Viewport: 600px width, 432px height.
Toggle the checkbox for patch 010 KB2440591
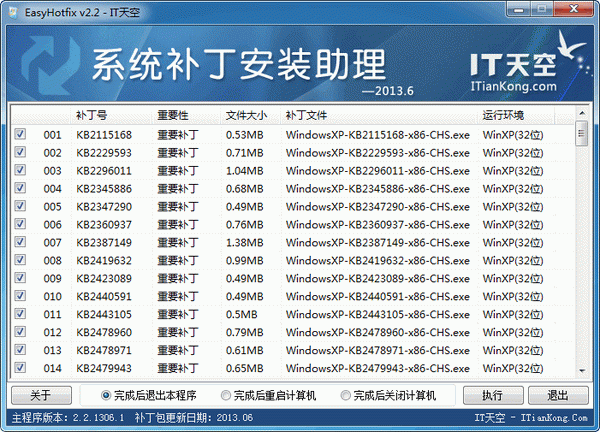(x=20, y=296)
